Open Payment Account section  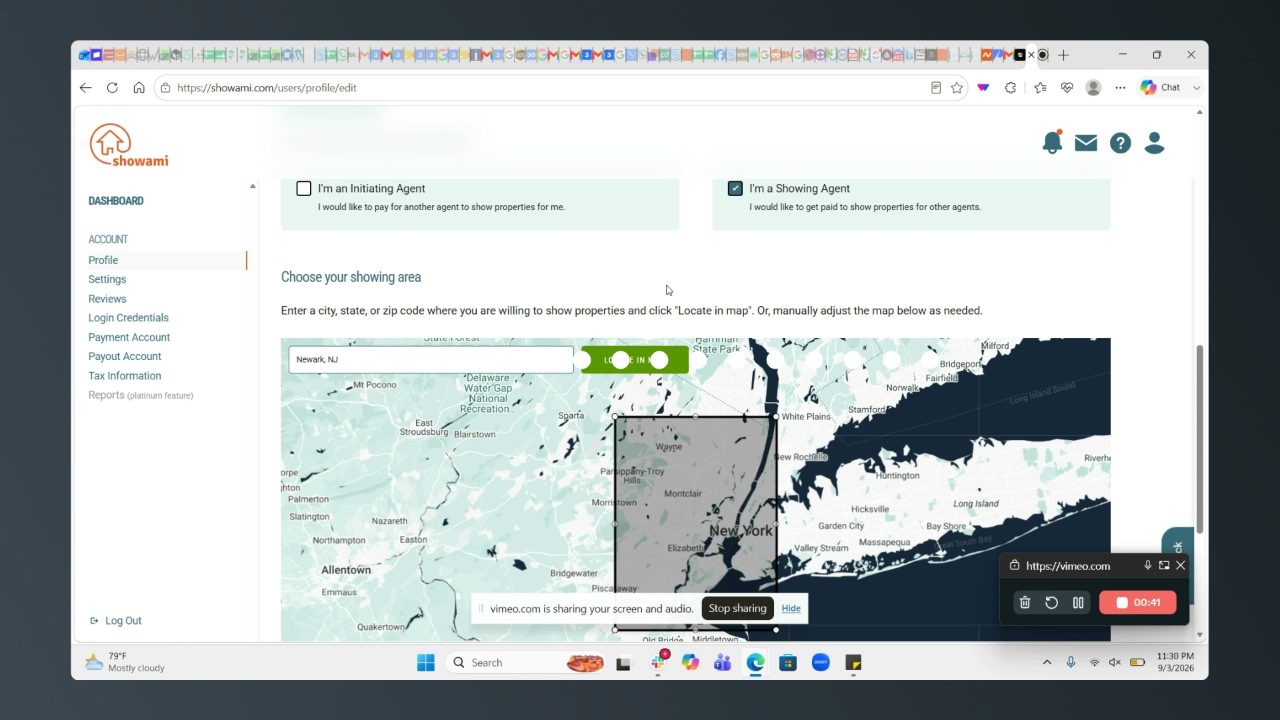pyautogui.click(x=129, y=337)
